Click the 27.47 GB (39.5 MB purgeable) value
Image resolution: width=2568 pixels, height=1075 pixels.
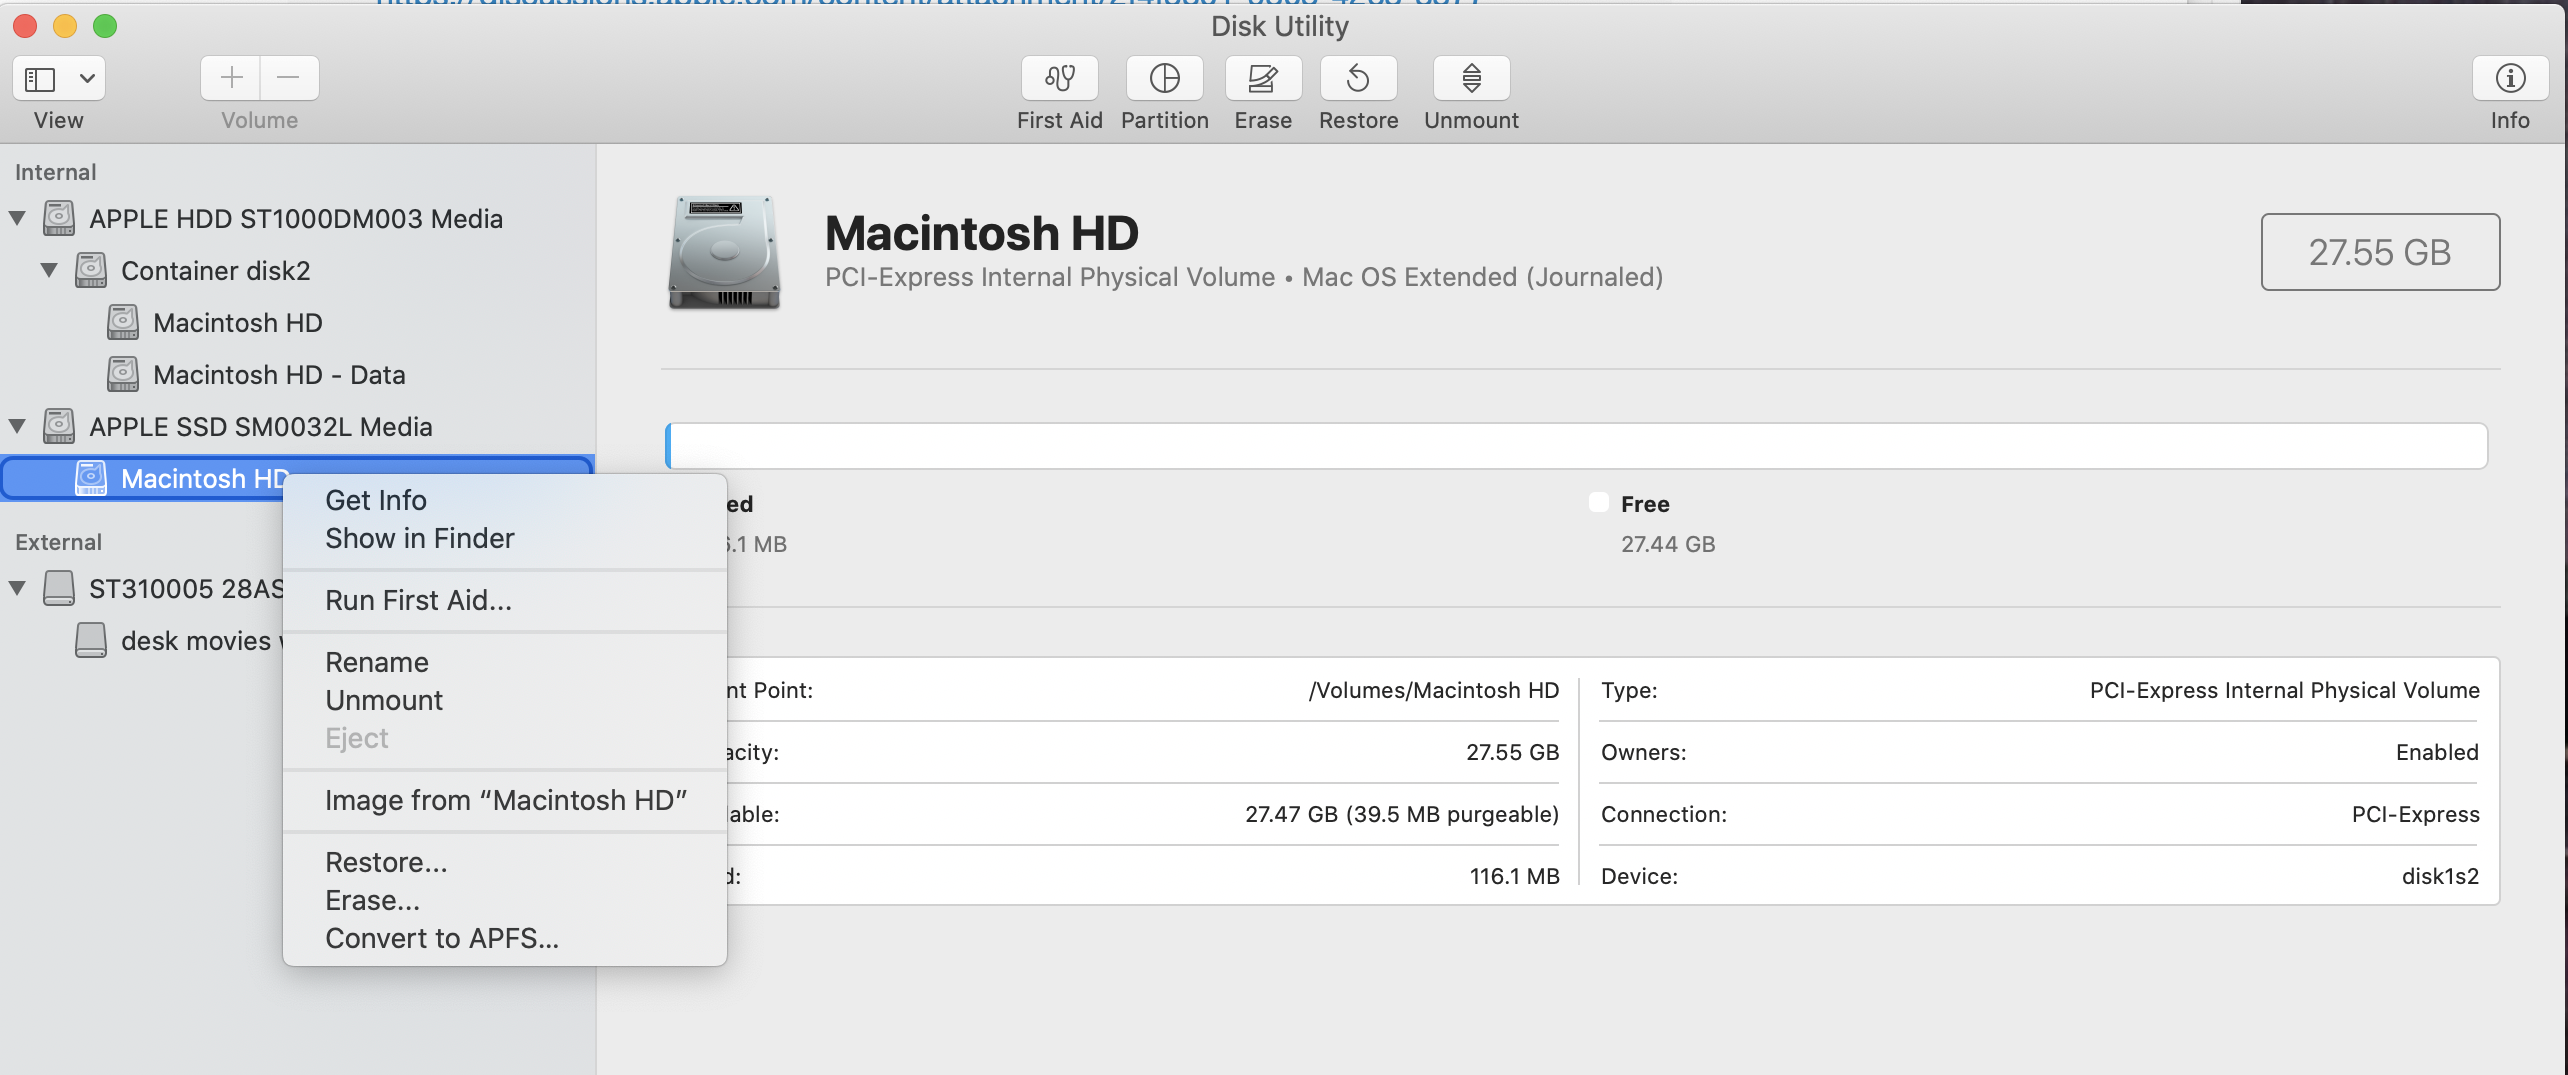[x=1402, y=814]
